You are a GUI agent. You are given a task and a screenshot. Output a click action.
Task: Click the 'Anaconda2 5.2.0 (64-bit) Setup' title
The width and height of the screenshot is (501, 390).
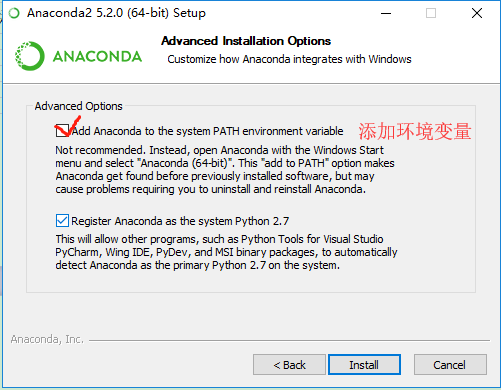pos(116,13)
